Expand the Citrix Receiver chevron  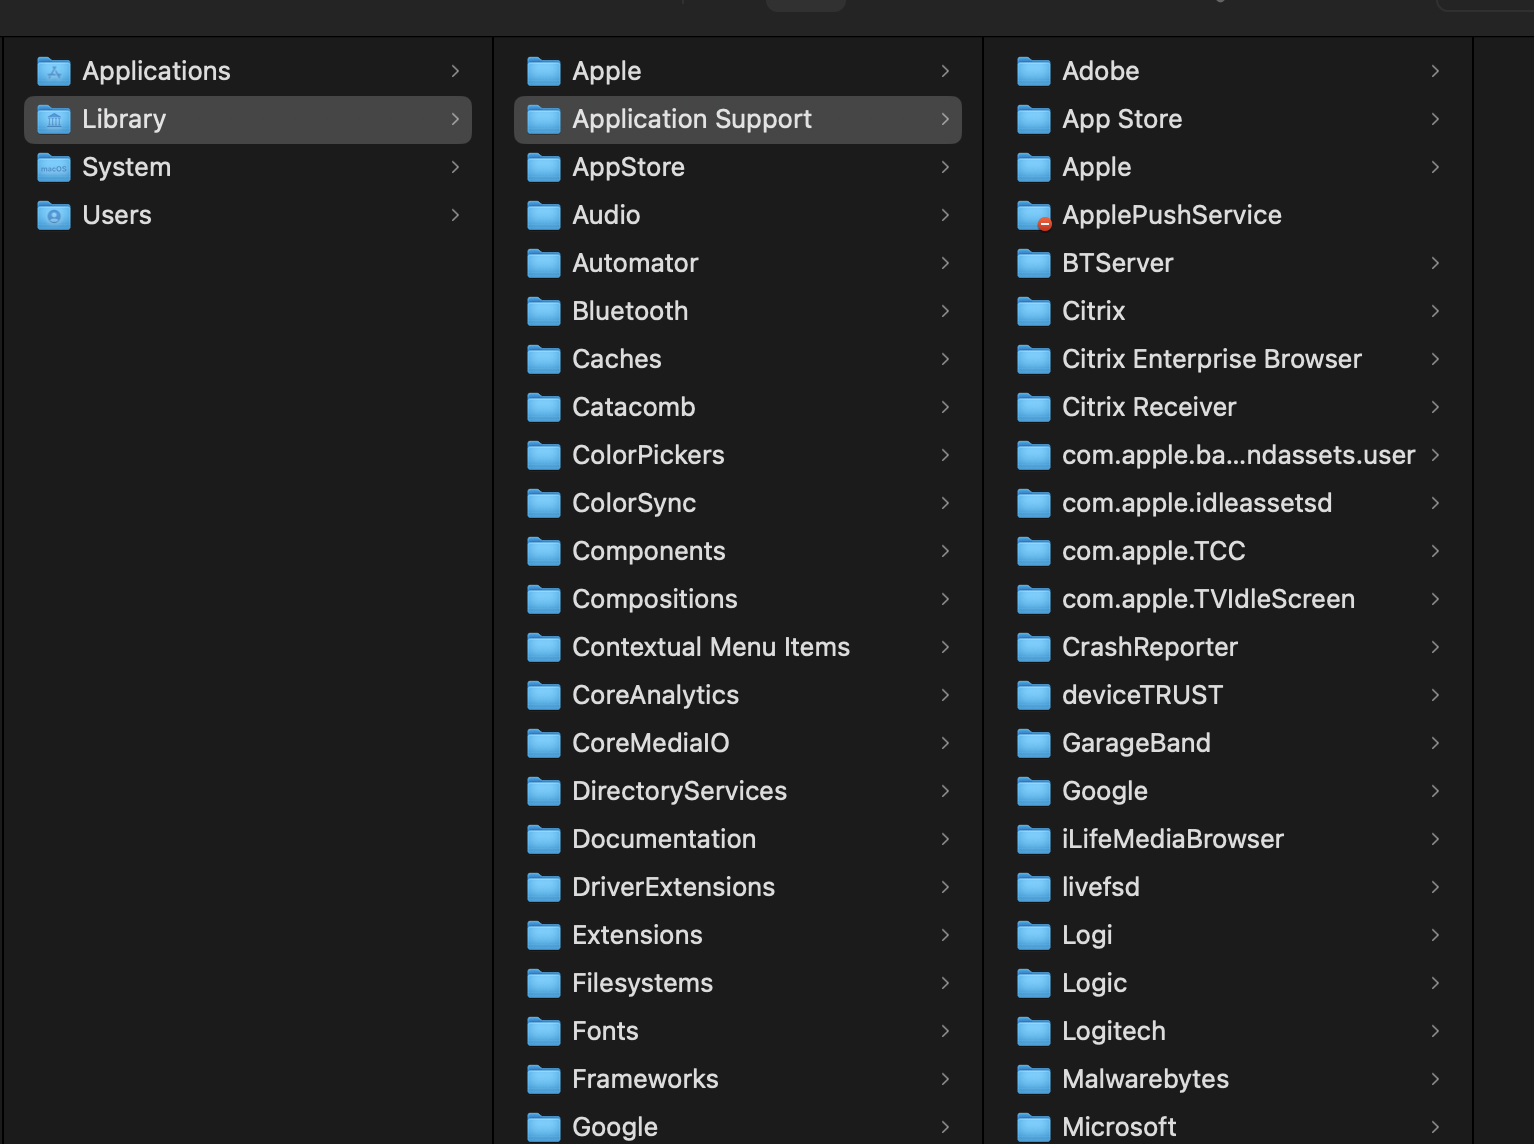click(x=1435, y=407)
